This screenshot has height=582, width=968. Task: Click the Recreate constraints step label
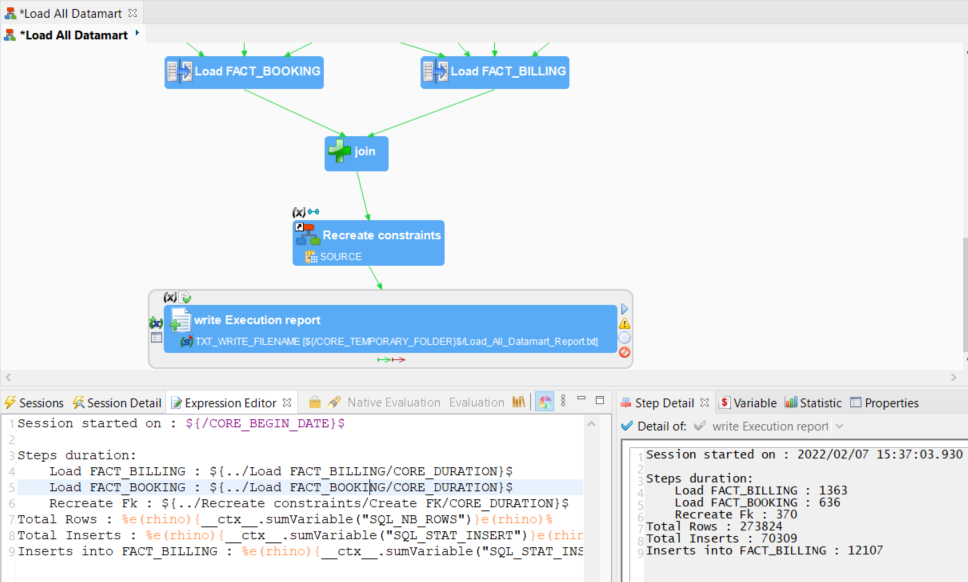[382, 235]
